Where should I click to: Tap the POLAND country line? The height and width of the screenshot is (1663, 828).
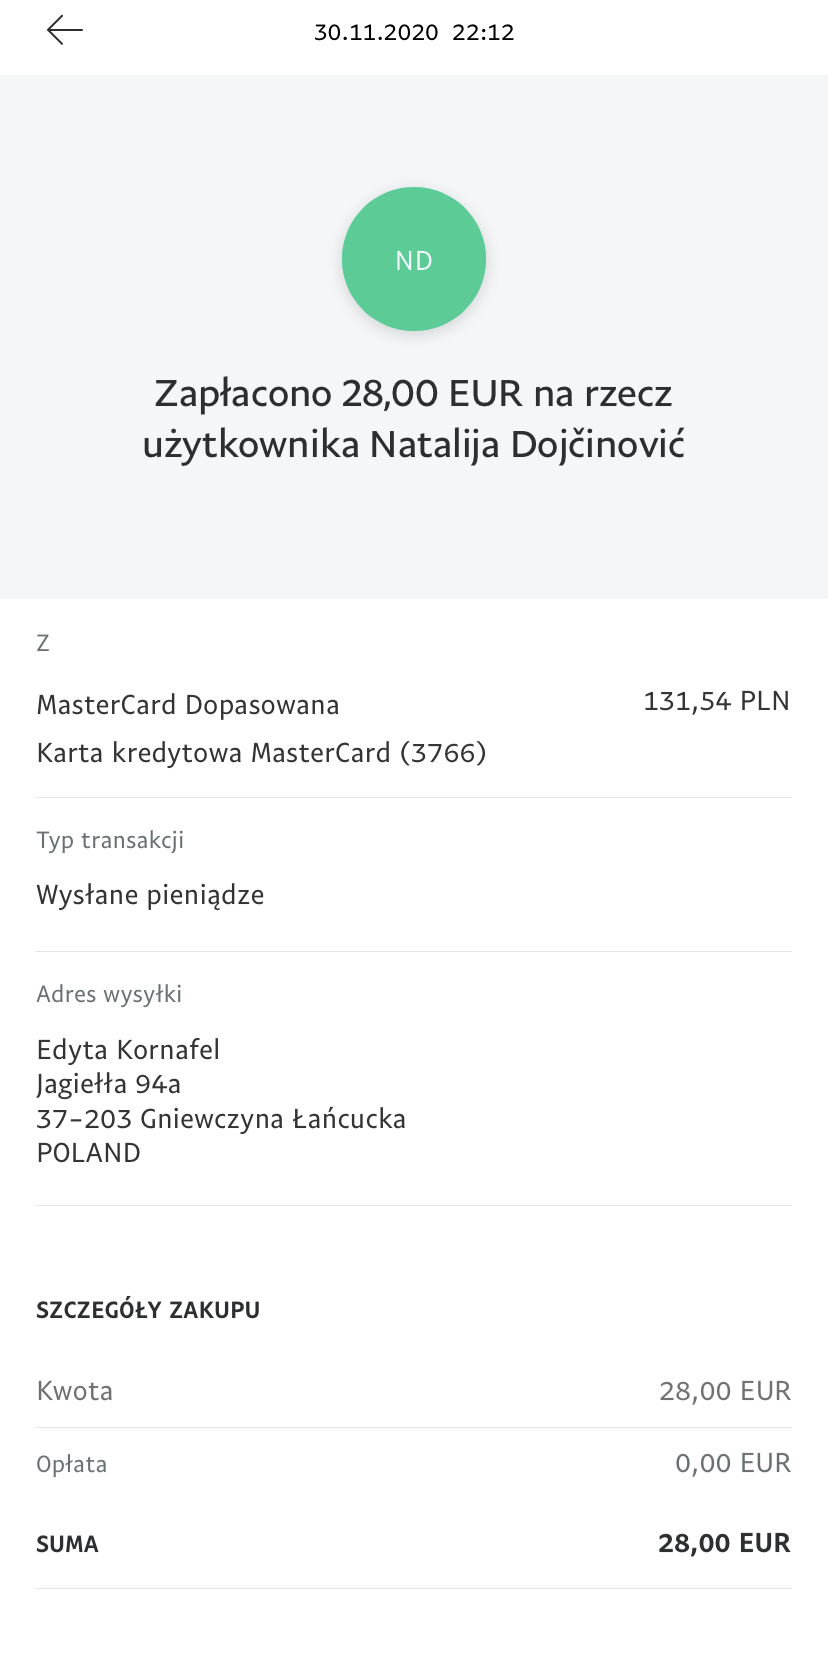[89, 1153]
